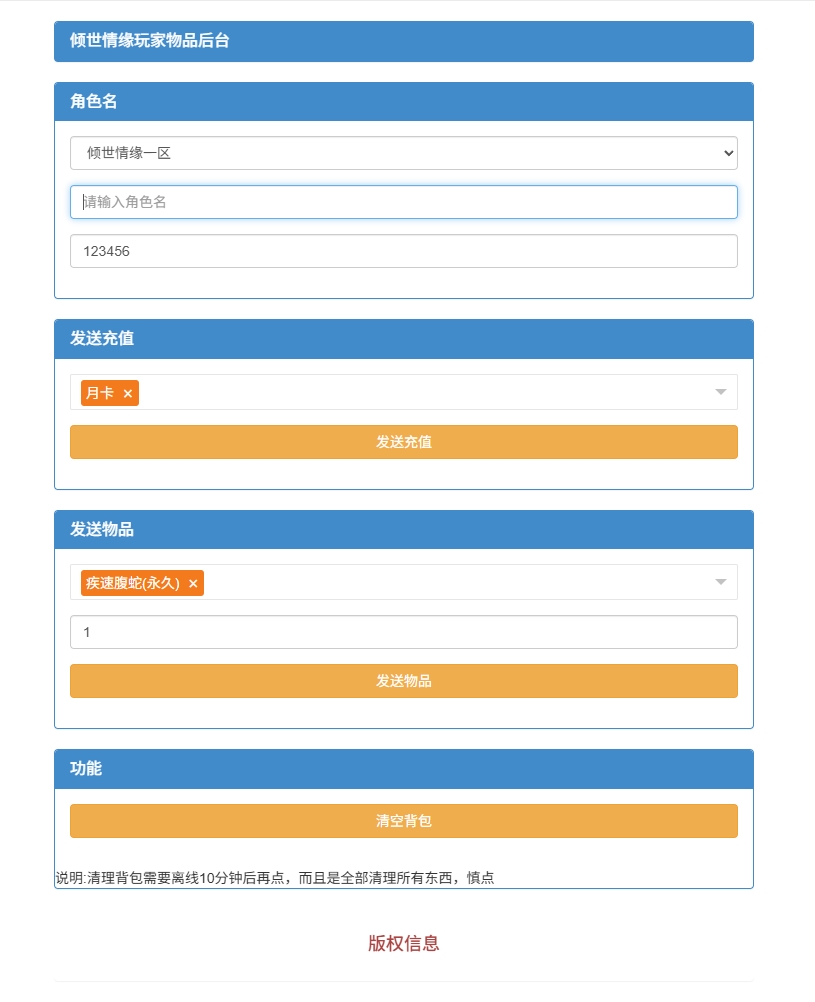Image resolution: width=815 pixels, height=1002 pixels.
Task: Click the 清空背包 button
Action: 404,821
